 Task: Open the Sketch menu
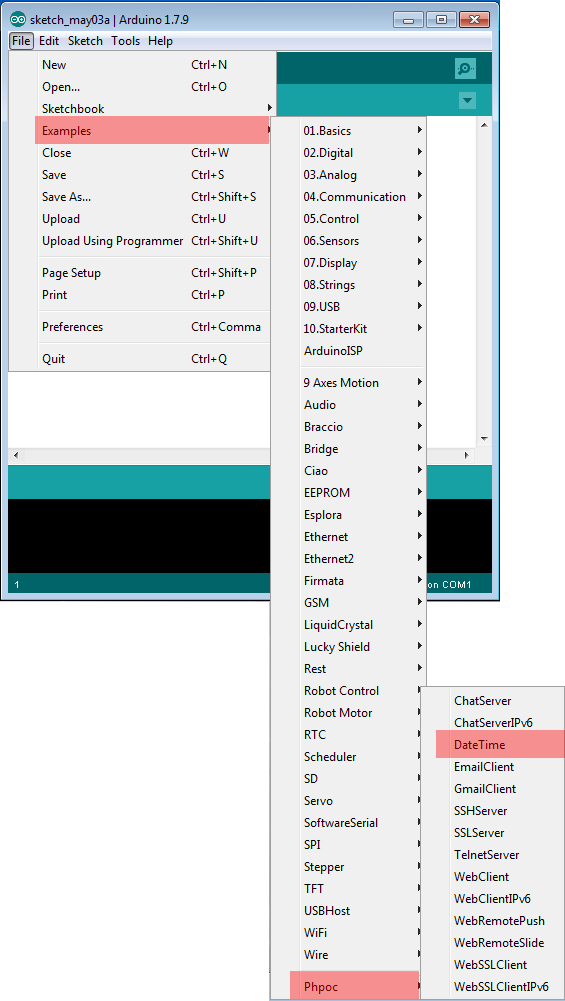point(85,41)
